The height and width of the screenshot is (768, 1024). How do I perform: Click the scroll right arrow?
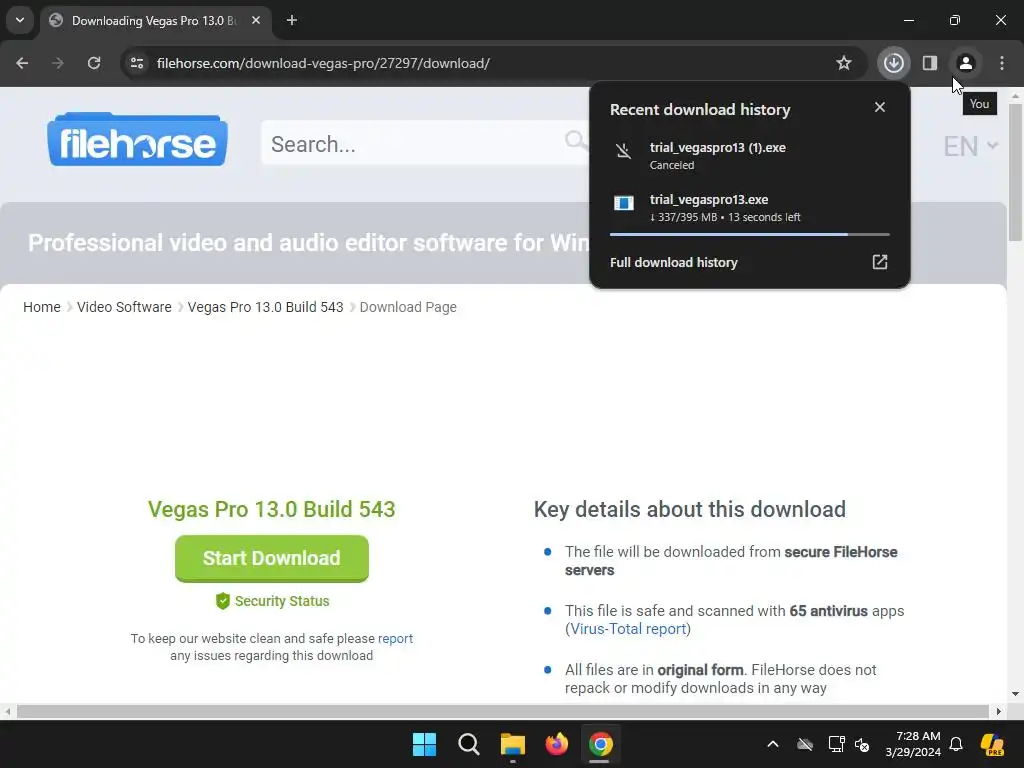tap(998, 711)
